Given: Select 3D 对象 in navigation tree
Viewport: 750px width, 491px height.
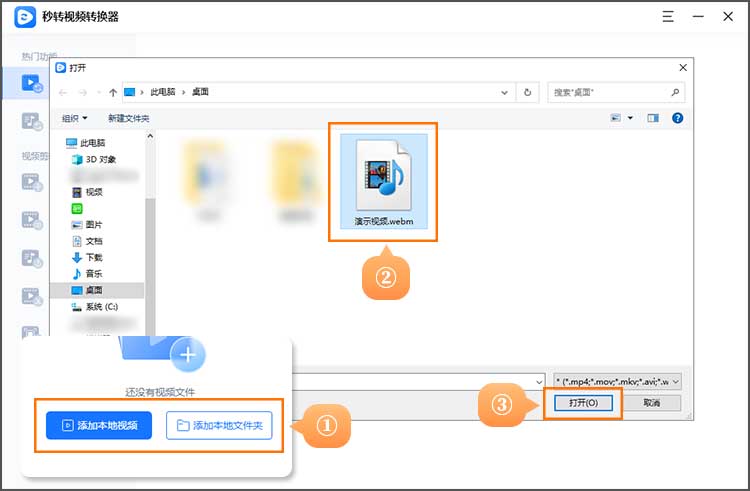Looking at the screenshot, I should [x=100, y=159].
